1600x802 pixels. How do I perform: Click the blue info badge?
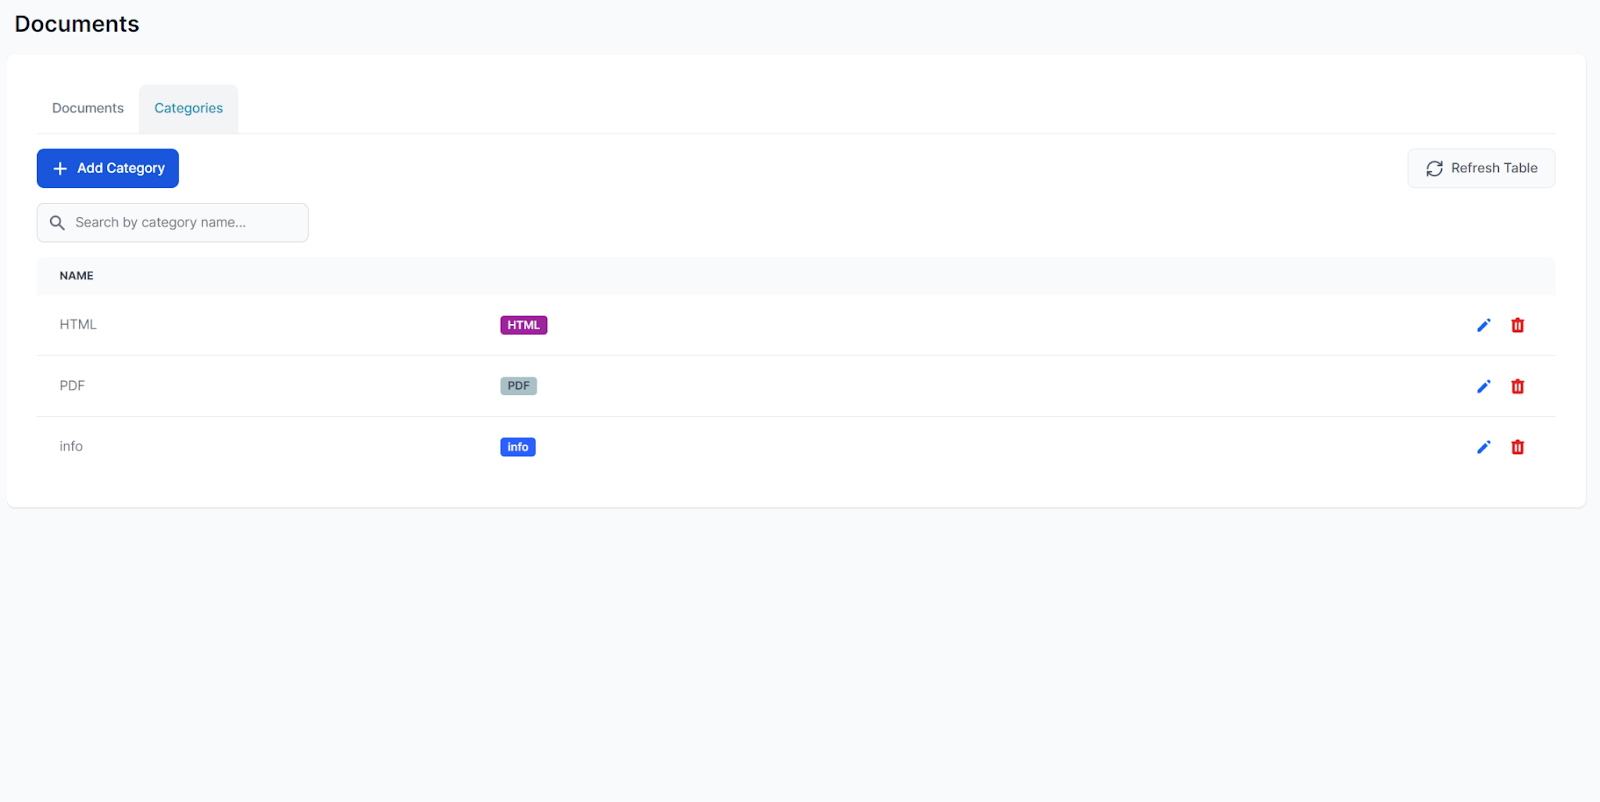[x=517, y=447]
